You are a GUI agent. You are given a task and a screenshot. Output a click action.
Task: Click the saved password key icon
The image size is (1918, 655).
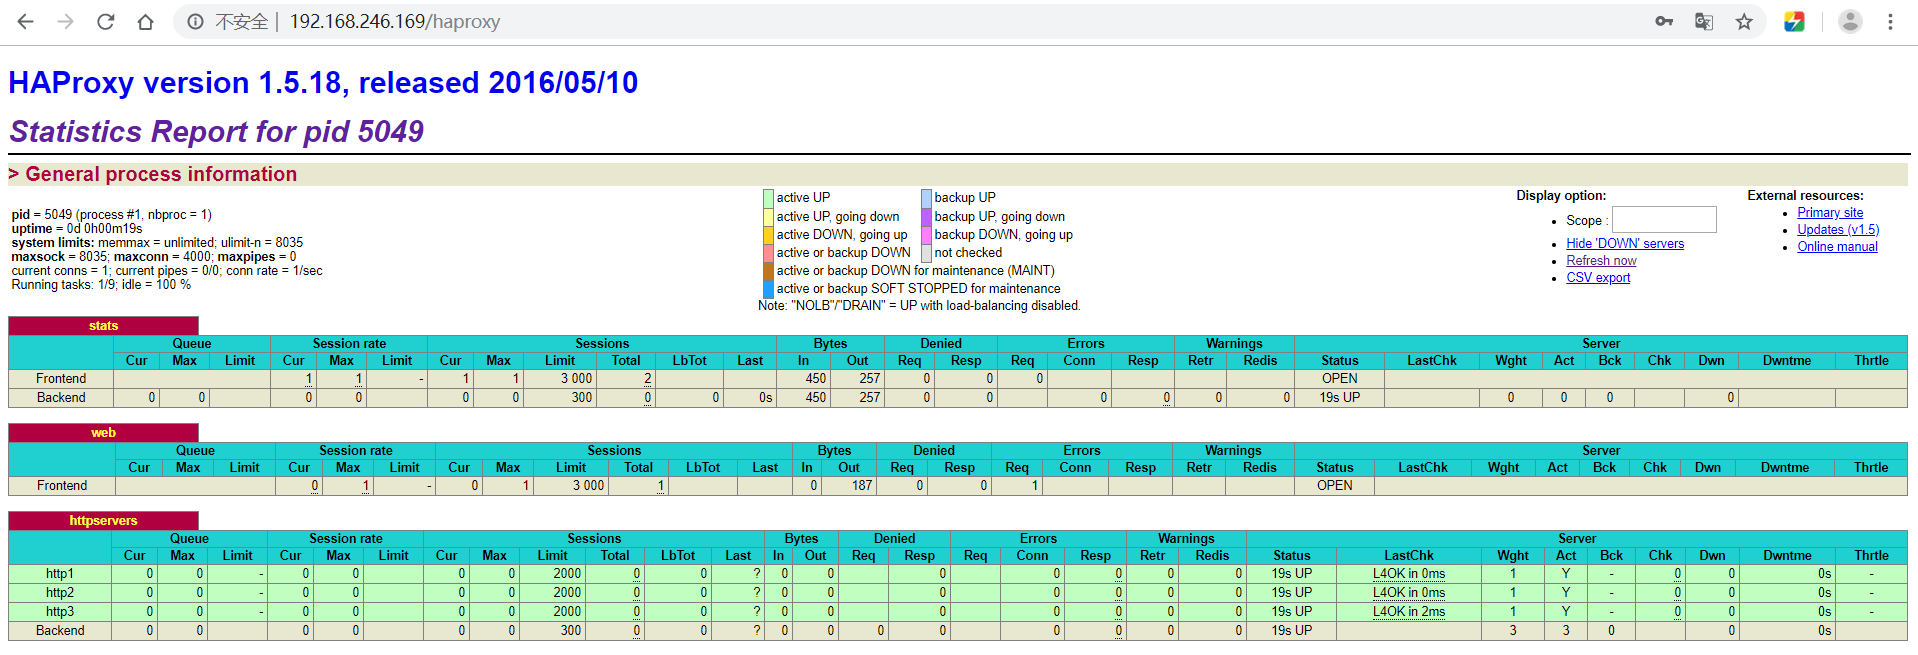1664,21
